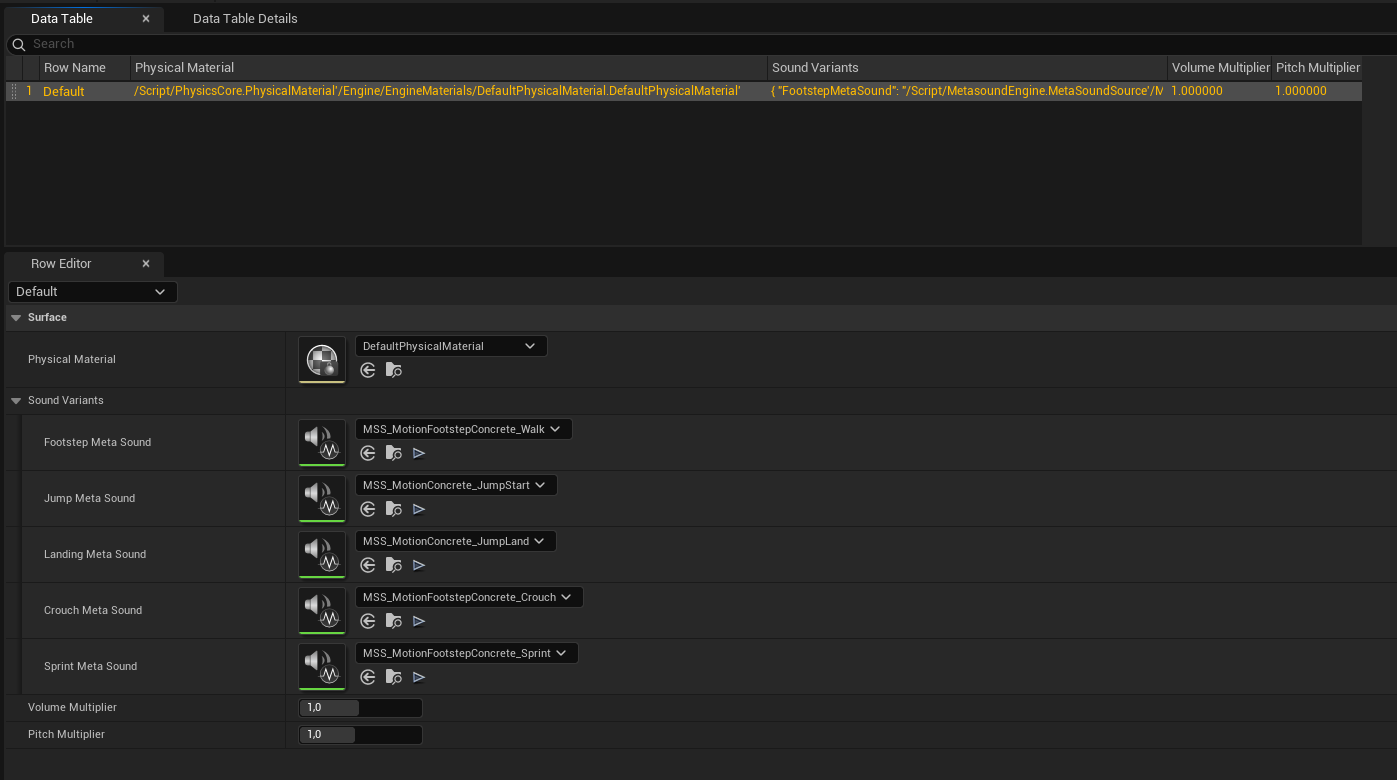Browse to Crouch Meta Sound asset
The height and width of the screenshot is (780, 1397).
click(394, 621)
